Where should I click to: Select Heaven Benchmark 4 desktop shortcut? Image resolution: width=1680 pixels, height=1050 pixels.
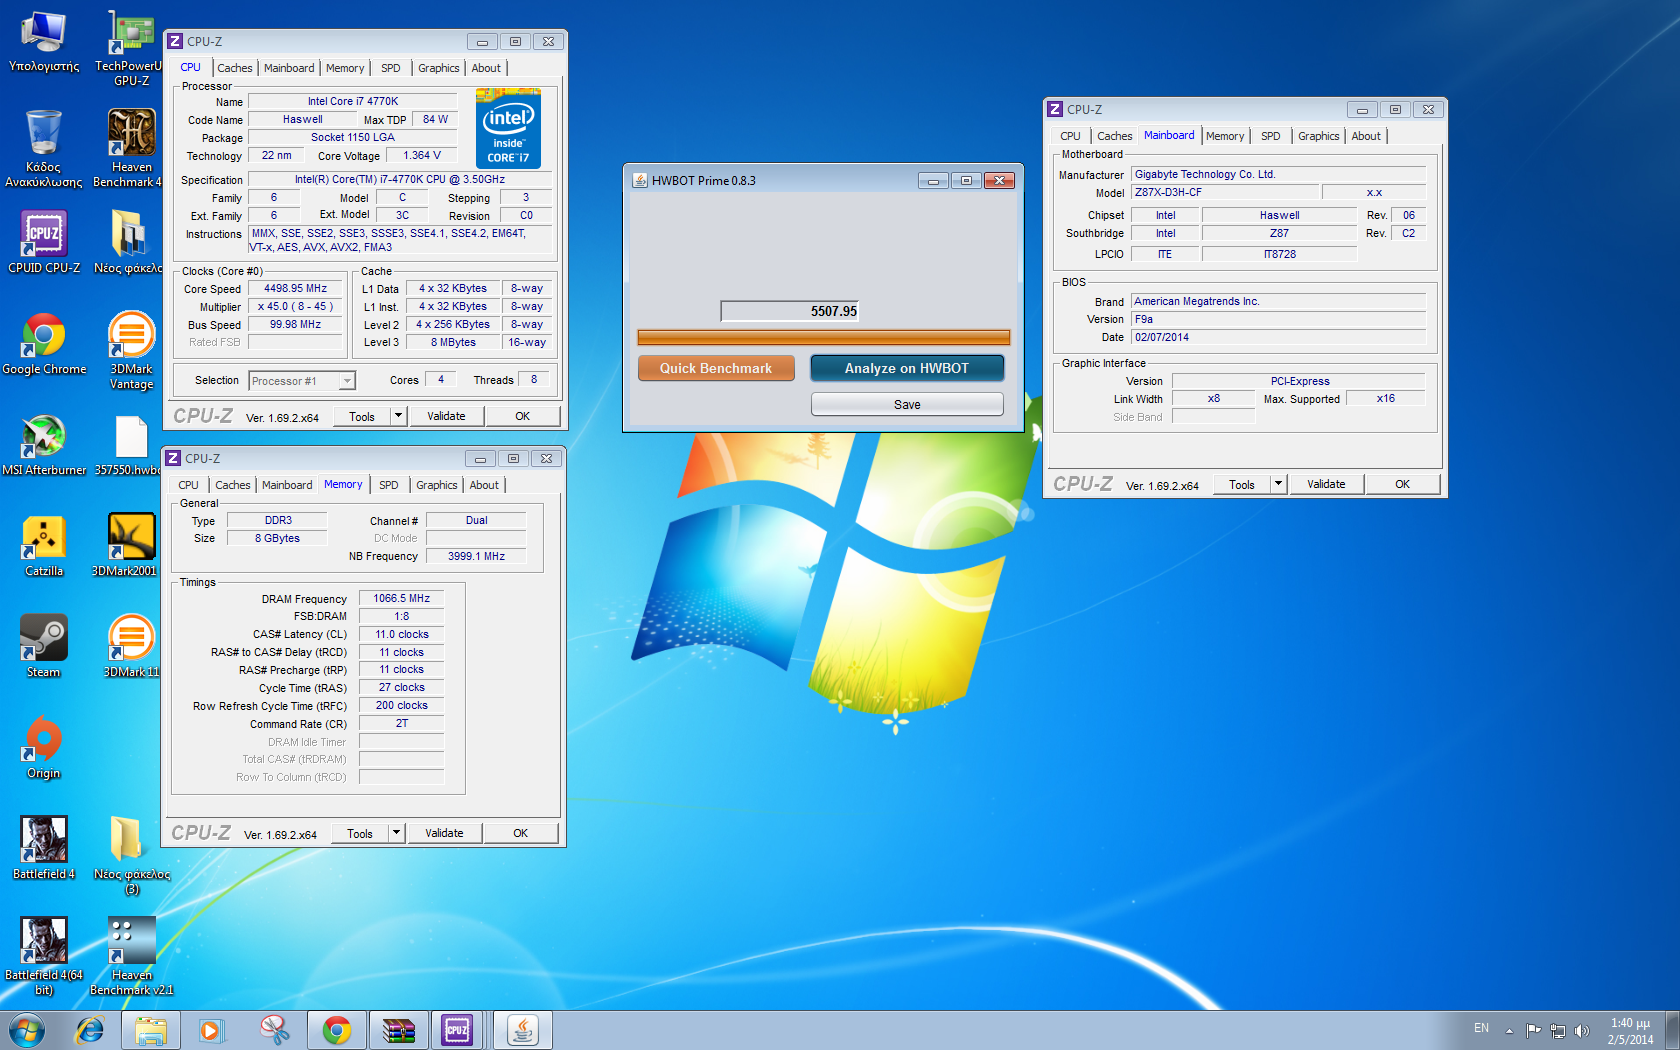click(x=131, y=148)
